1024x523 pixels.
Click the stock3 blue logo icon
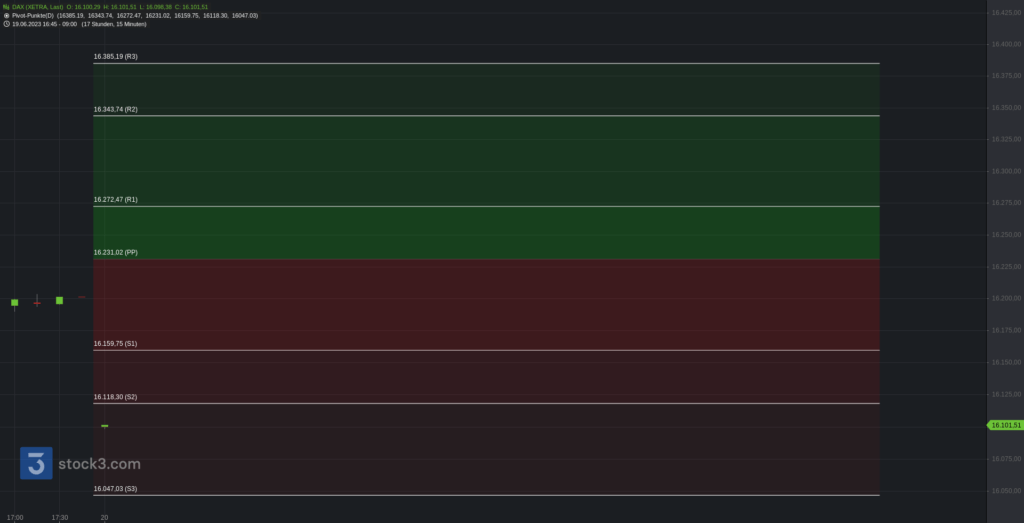[x=36, y=464]
